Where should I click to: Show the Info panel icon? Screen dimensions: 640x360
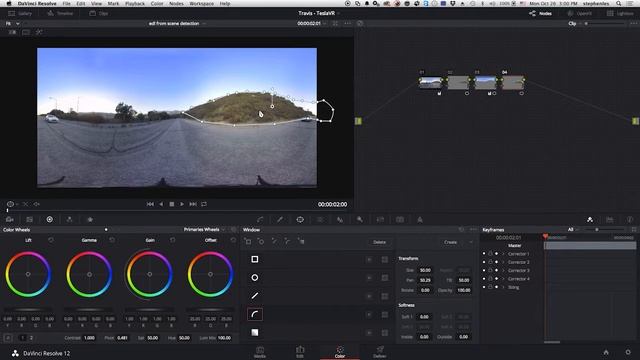pyautogui.click(x=630, y=220)
